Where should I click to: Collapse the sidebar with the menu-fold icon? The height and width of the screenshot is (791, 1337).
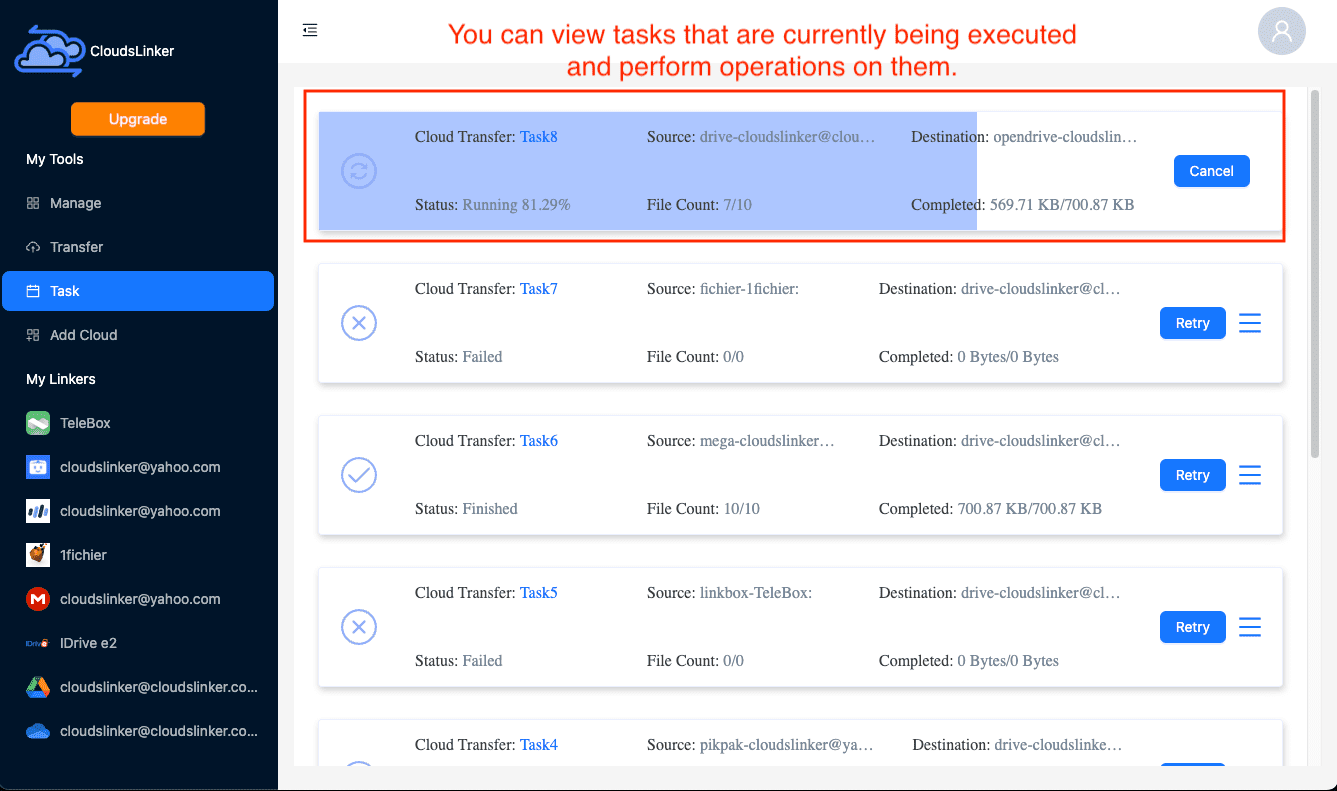[310, 30]
